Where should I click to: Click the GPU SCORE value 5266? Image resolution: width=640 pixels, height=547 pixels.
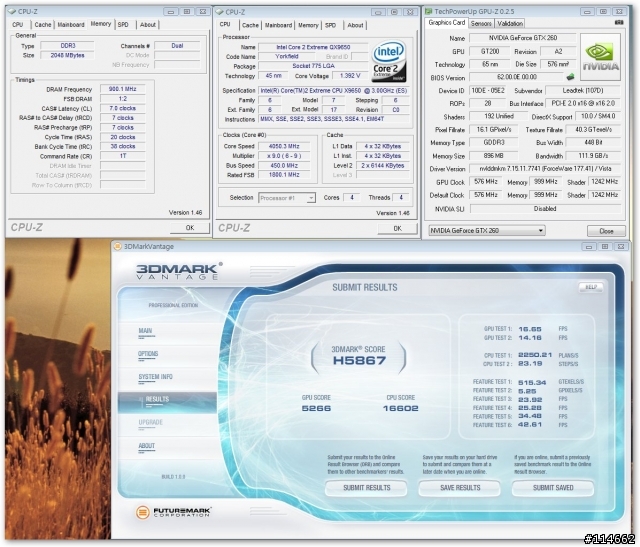pyautogui.click(x=316, y=408)
